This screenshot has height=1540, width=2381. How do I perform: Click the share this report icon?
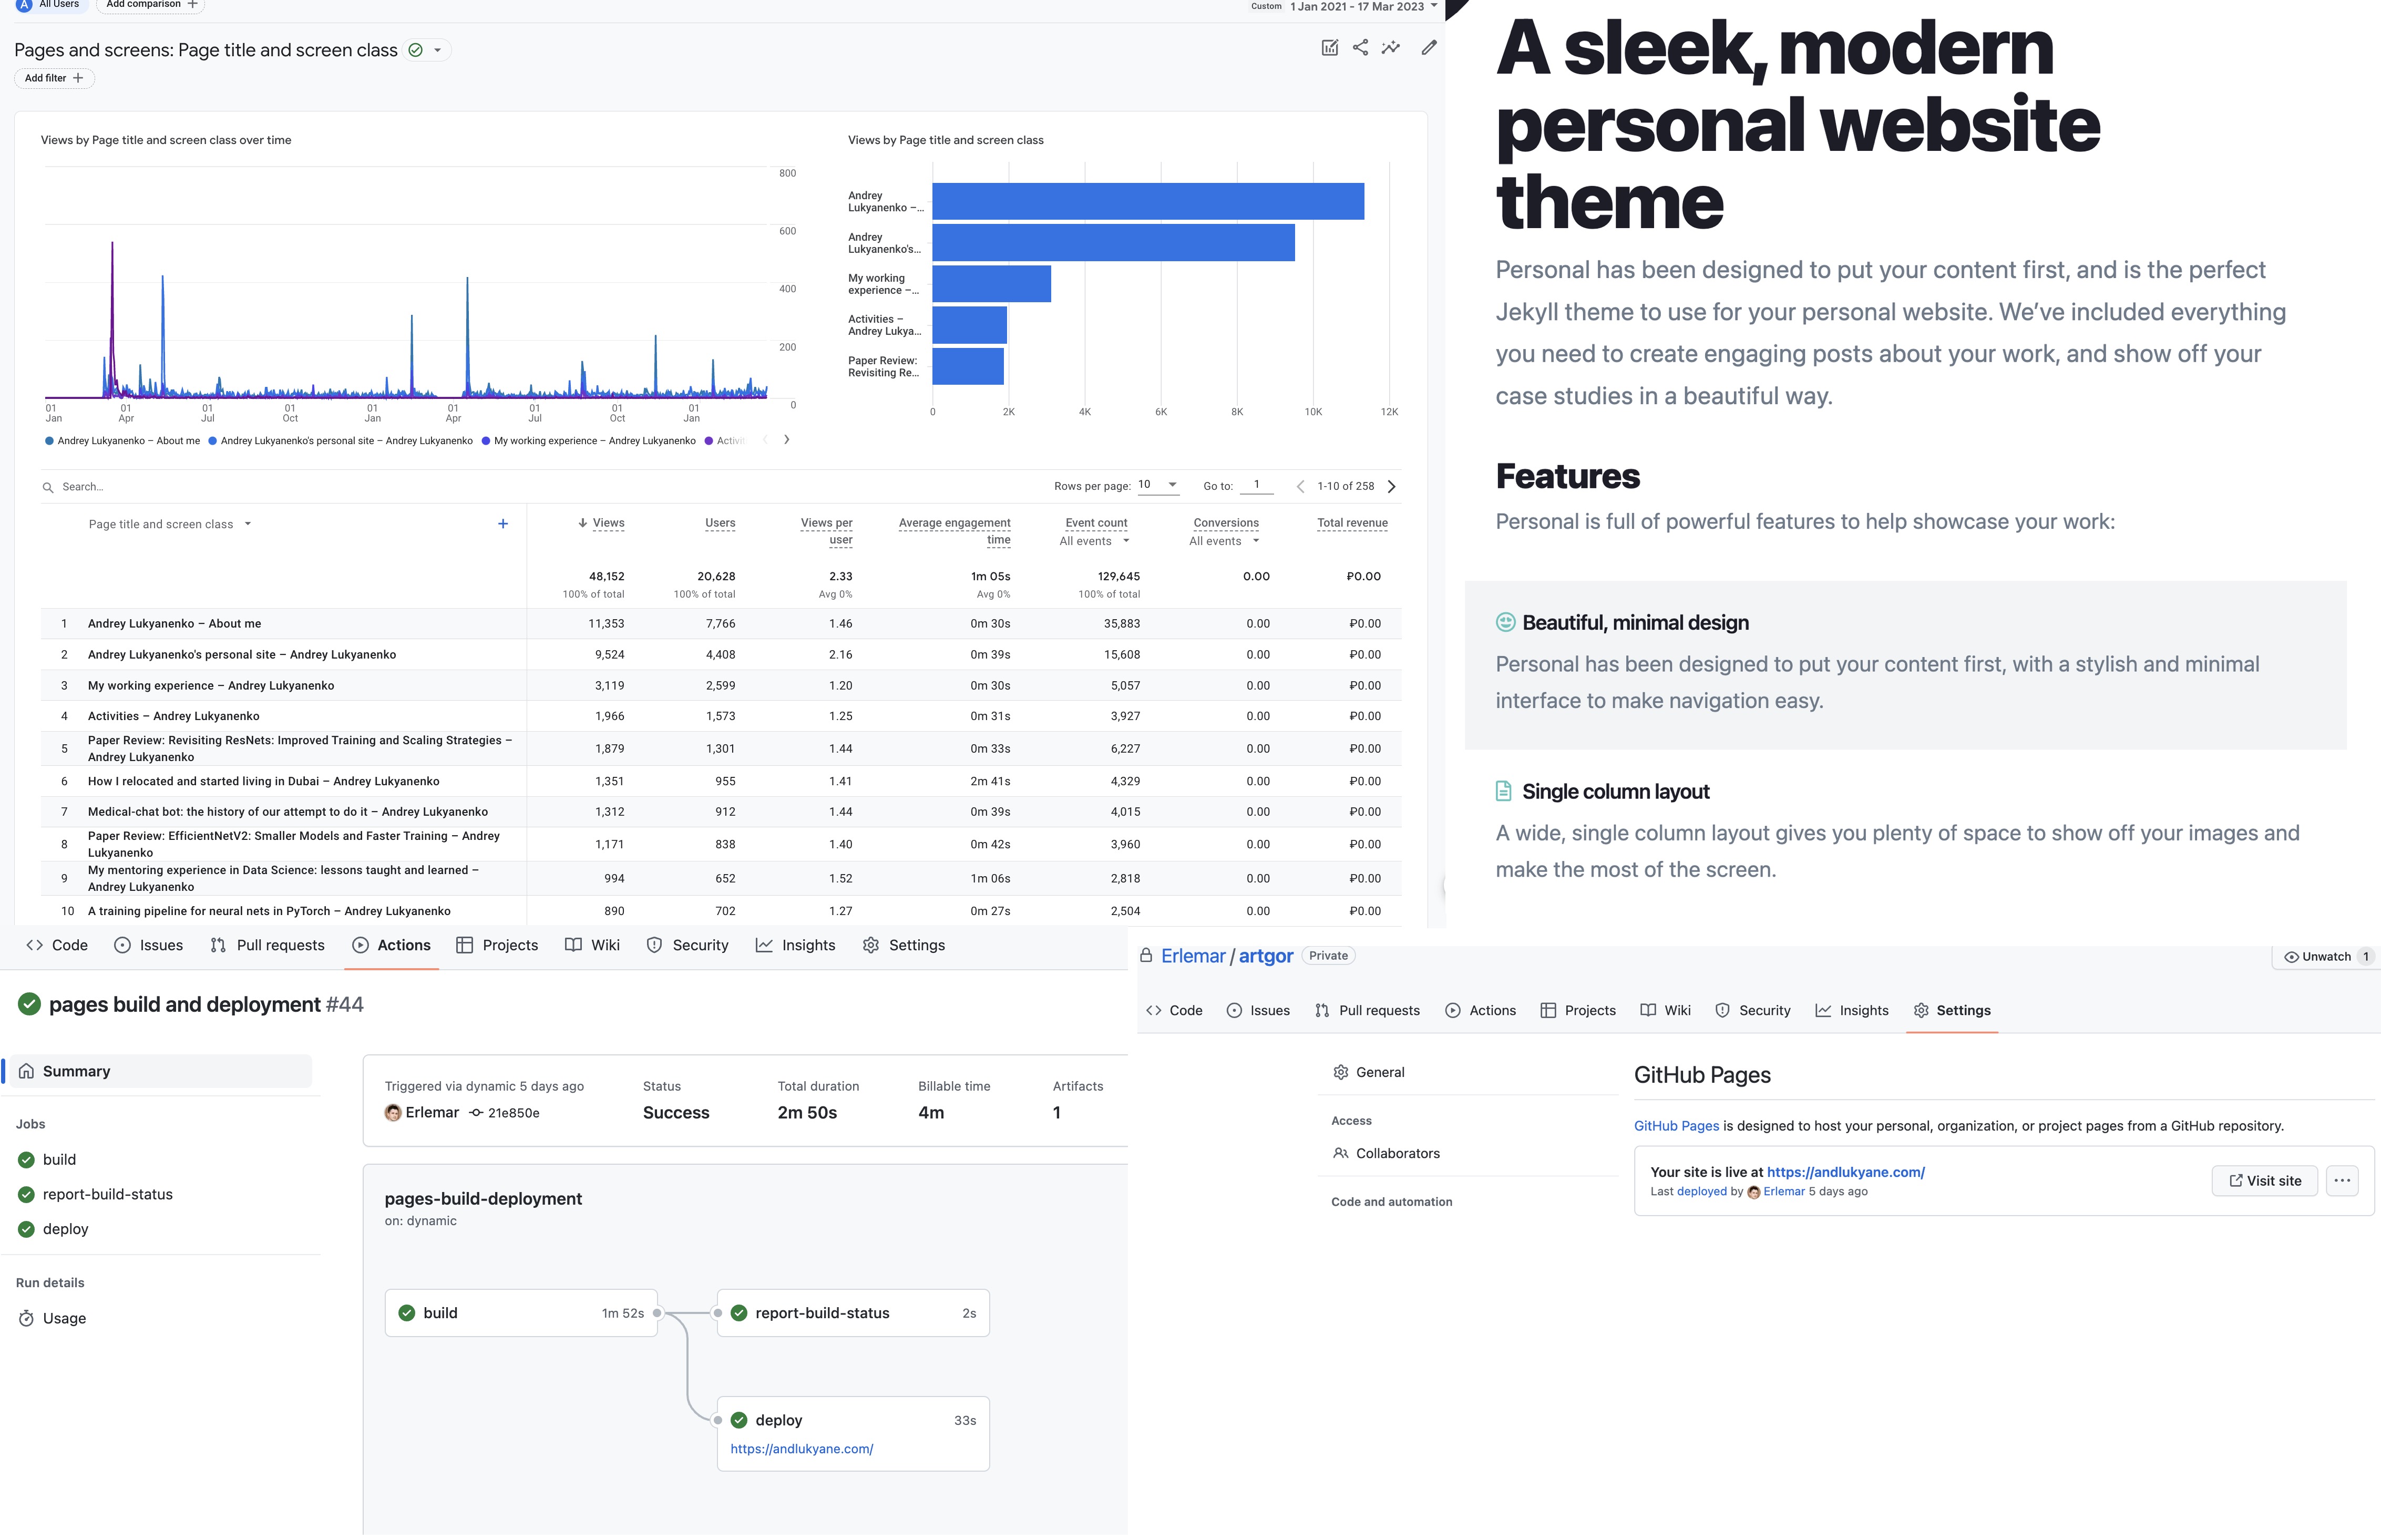tap(1360, 47)
